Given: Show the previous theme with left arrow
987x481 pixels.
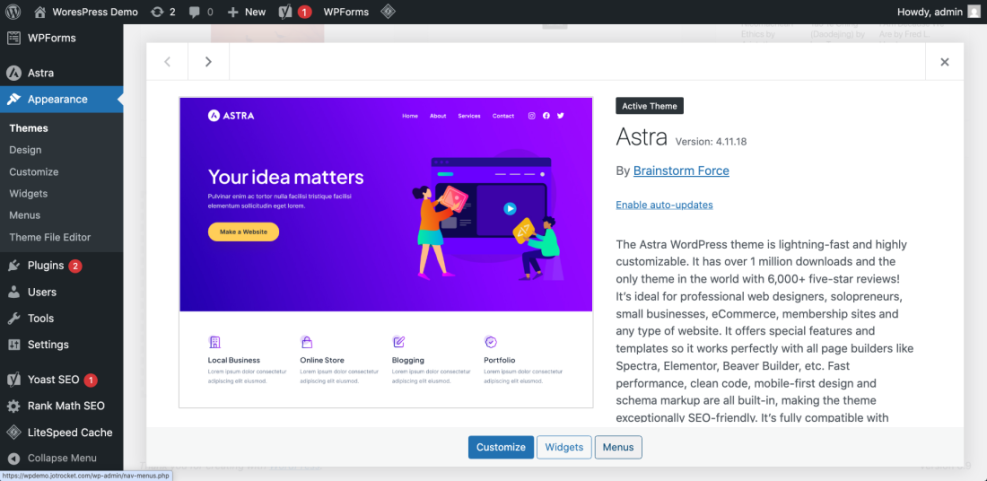Looking at the screenshot, I should pos(167,62).
